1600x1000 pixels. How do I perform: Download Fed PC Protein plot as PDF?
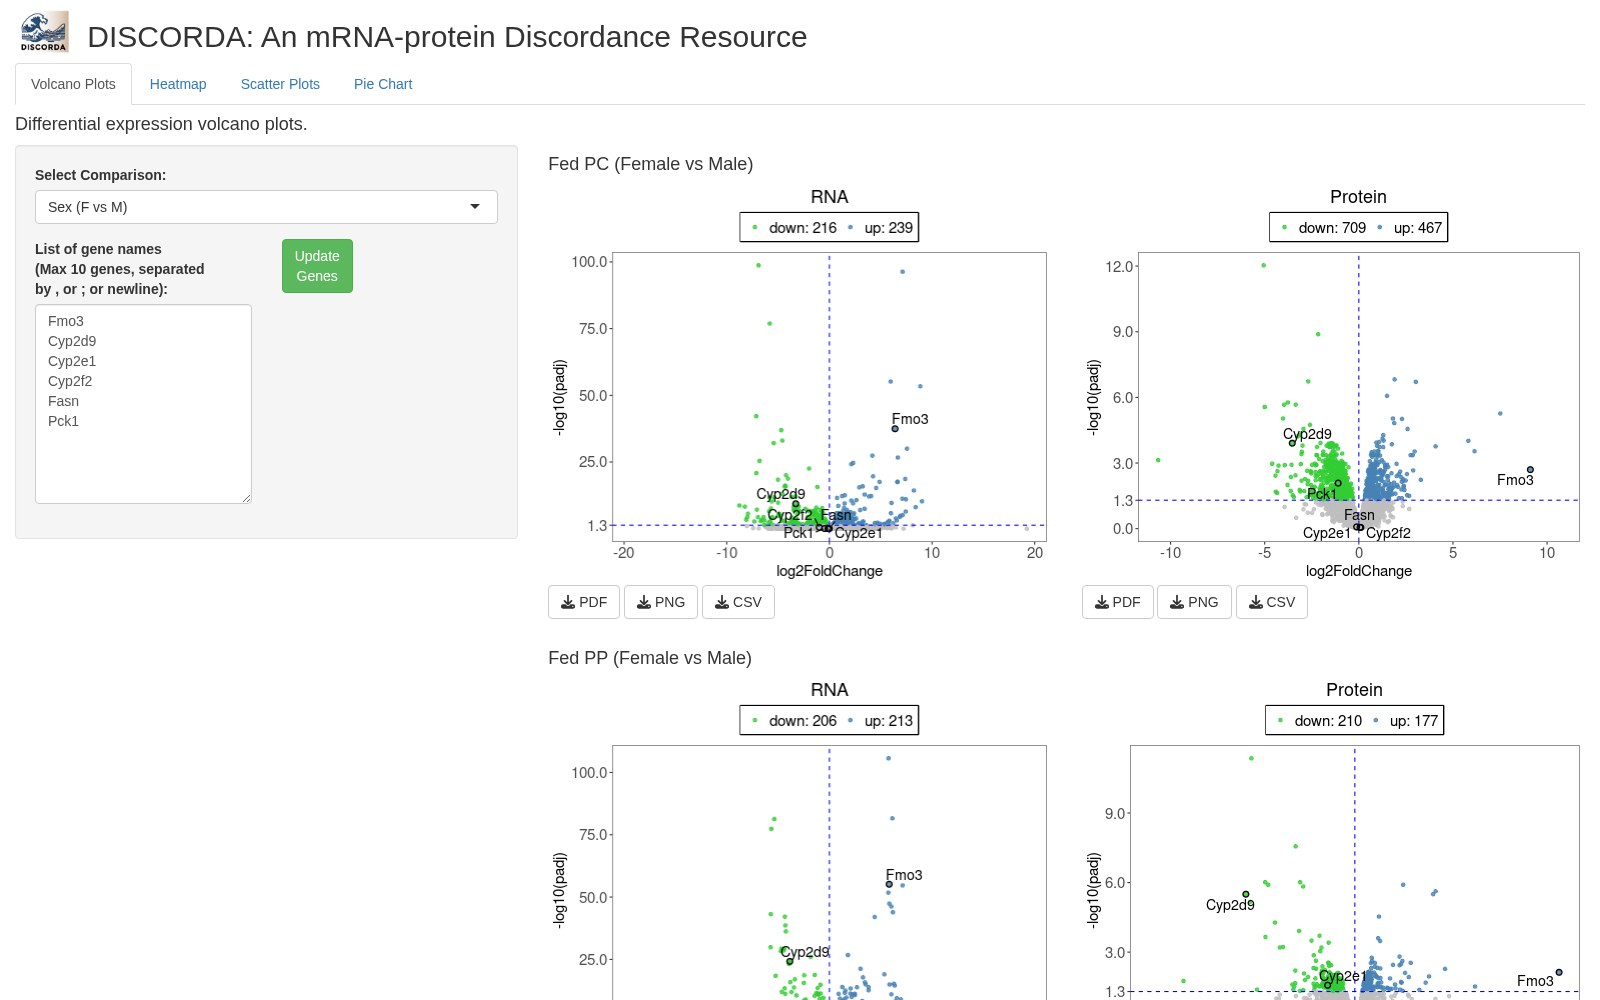pos(1118,602)
